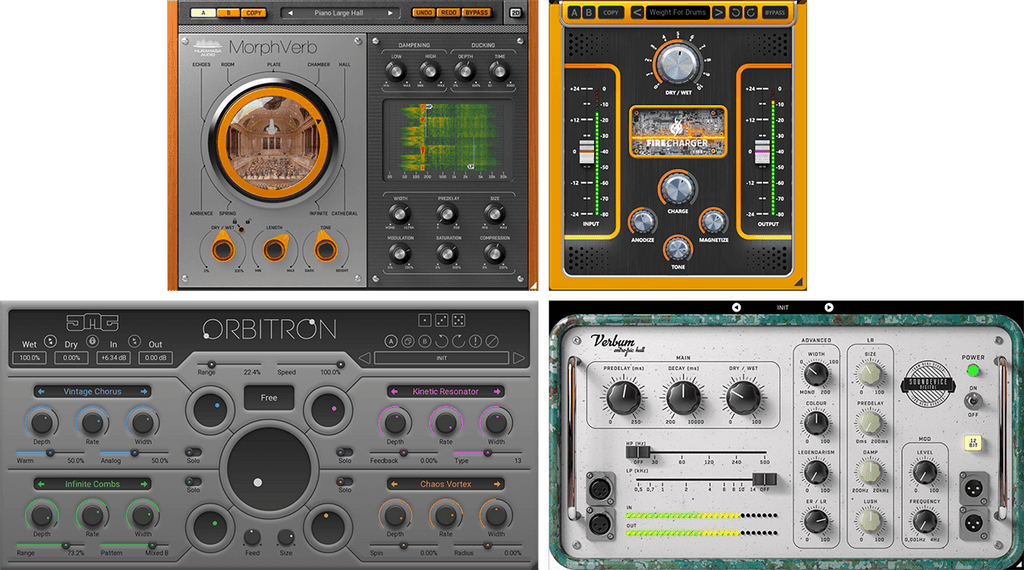
Task: Select Orbitron's circled A state icon
Action: coord(391,341)
